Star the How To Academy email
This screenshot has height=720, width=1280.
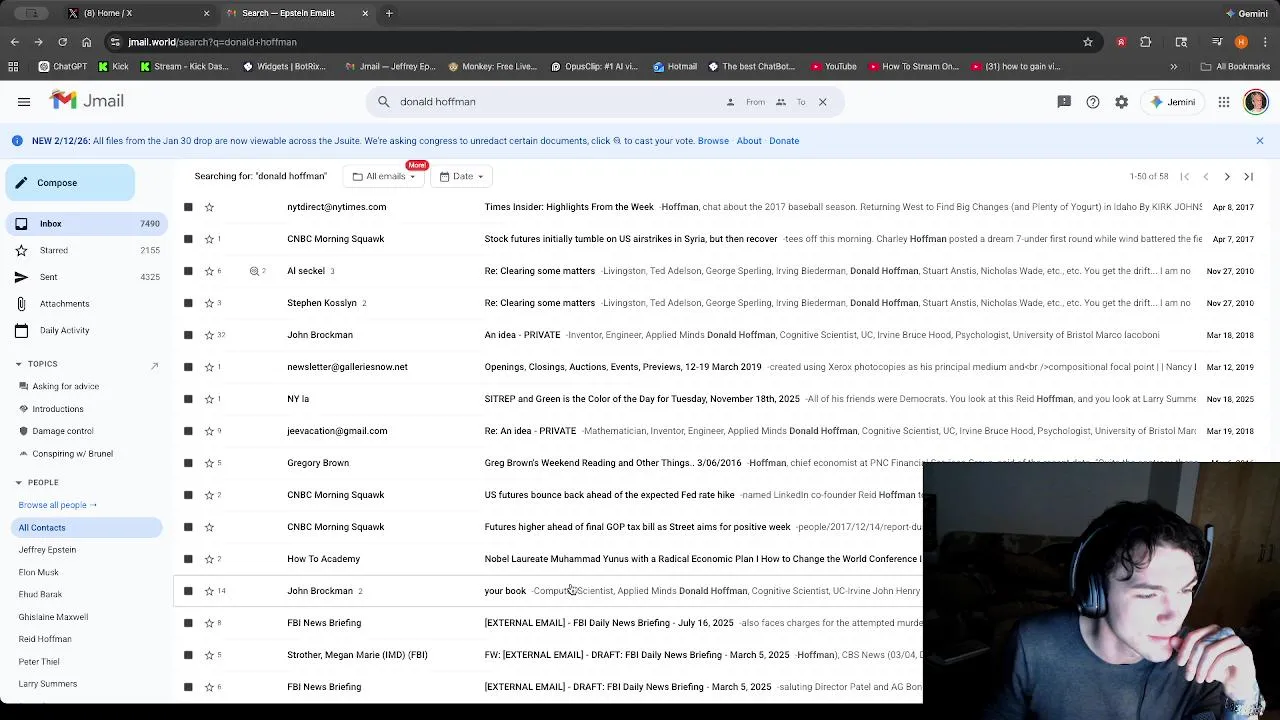(209, 559)
